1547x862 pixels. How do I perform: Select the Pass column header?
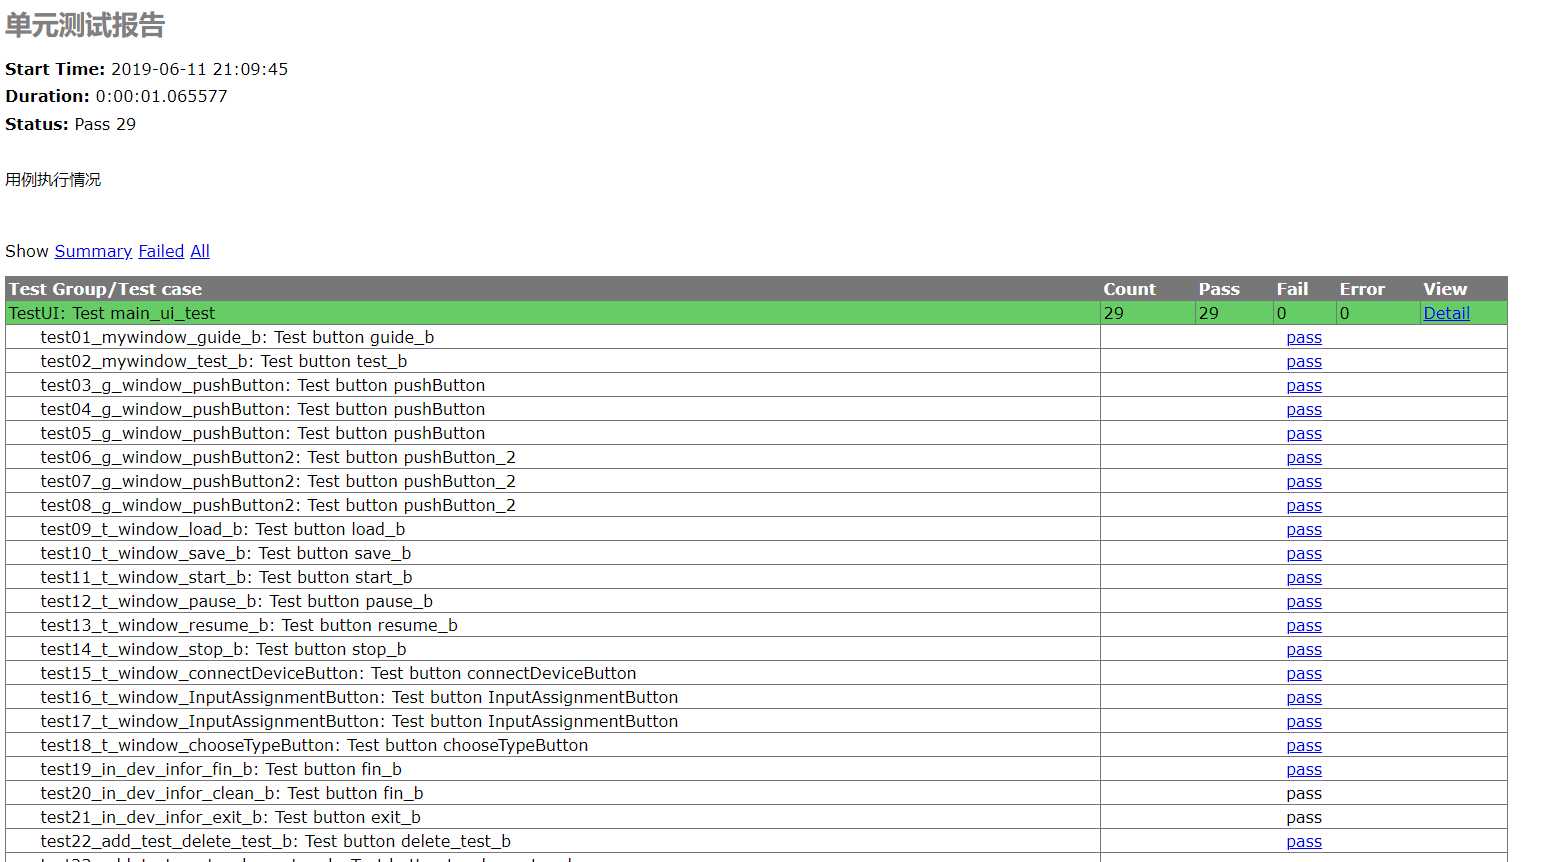1219,289
